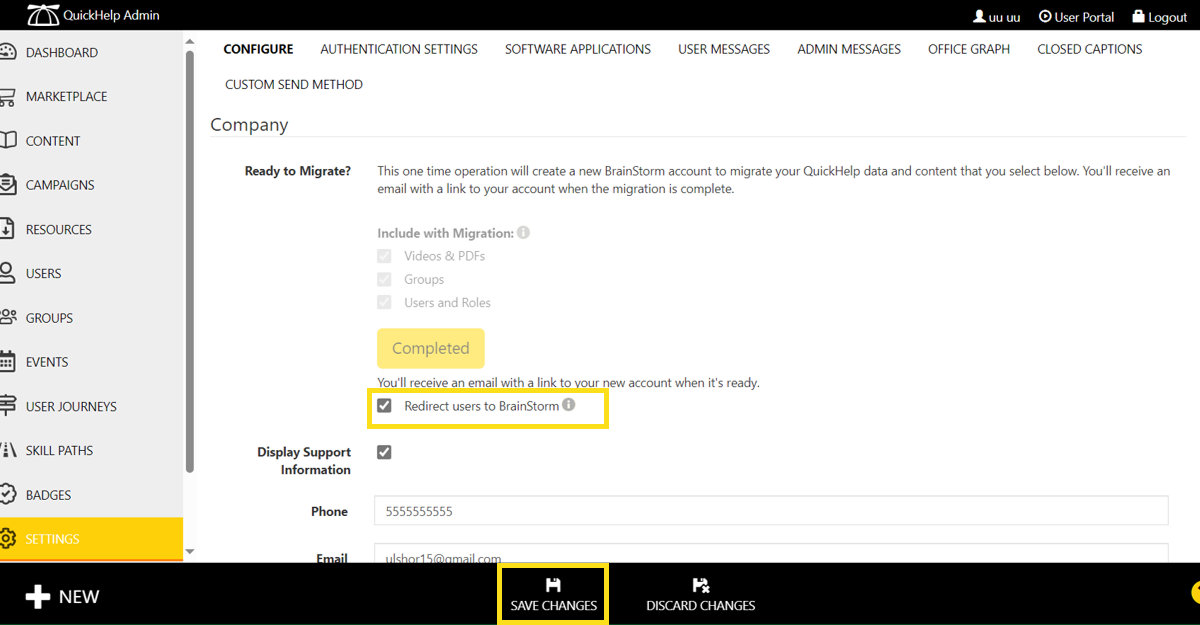Click the Campaigns icon in sidebar
Image resolution: width=1200 pixels, height=625 pixels.
[7, 185]
